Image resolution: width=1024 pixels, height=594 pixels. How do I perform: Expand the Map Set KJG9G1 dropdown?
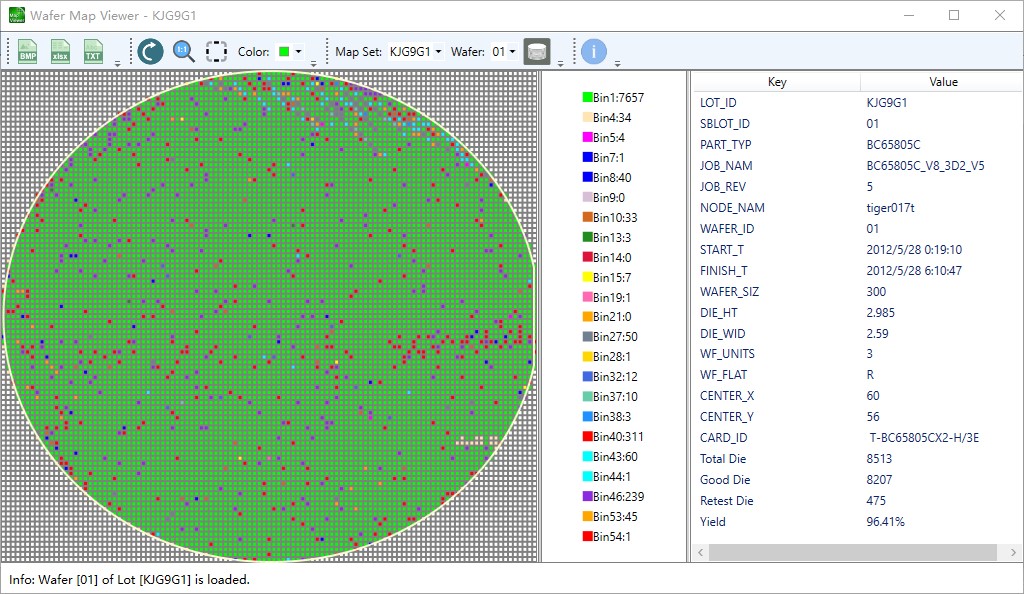point(415,51)
